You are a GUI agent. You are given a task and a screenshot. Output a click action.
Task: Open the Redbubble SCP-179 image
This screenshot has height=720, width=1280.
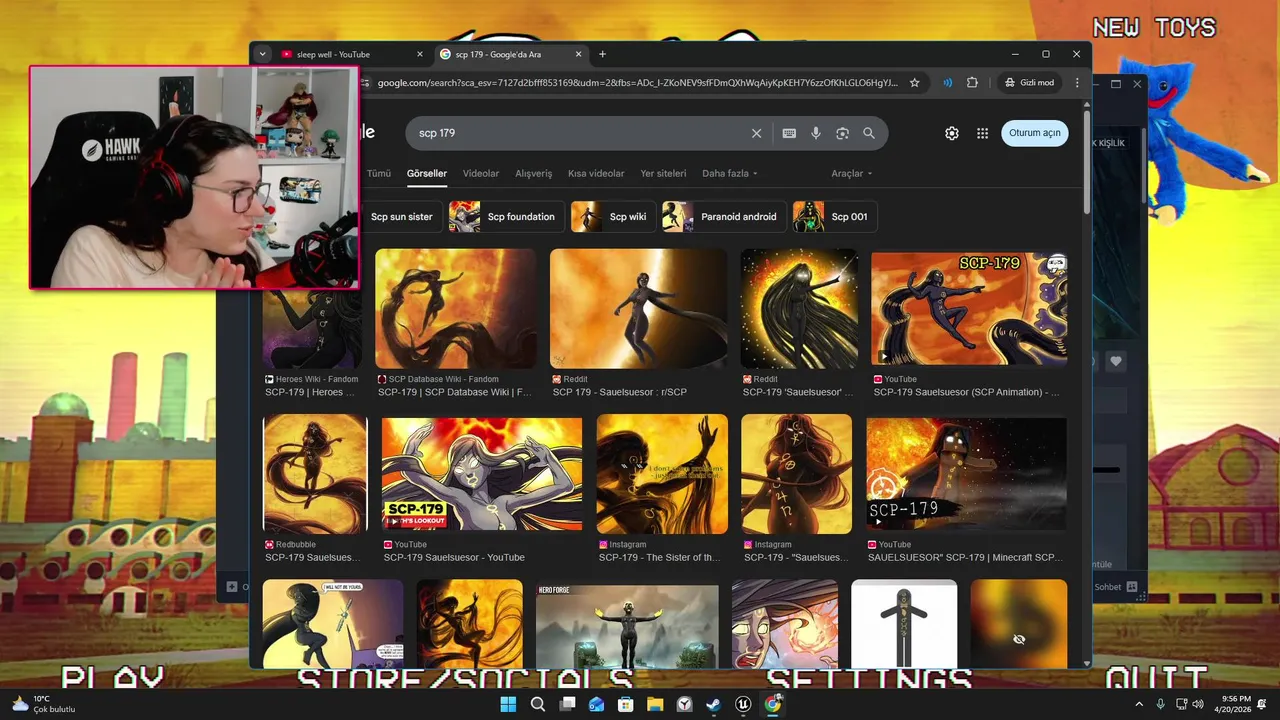coord(315,474)
